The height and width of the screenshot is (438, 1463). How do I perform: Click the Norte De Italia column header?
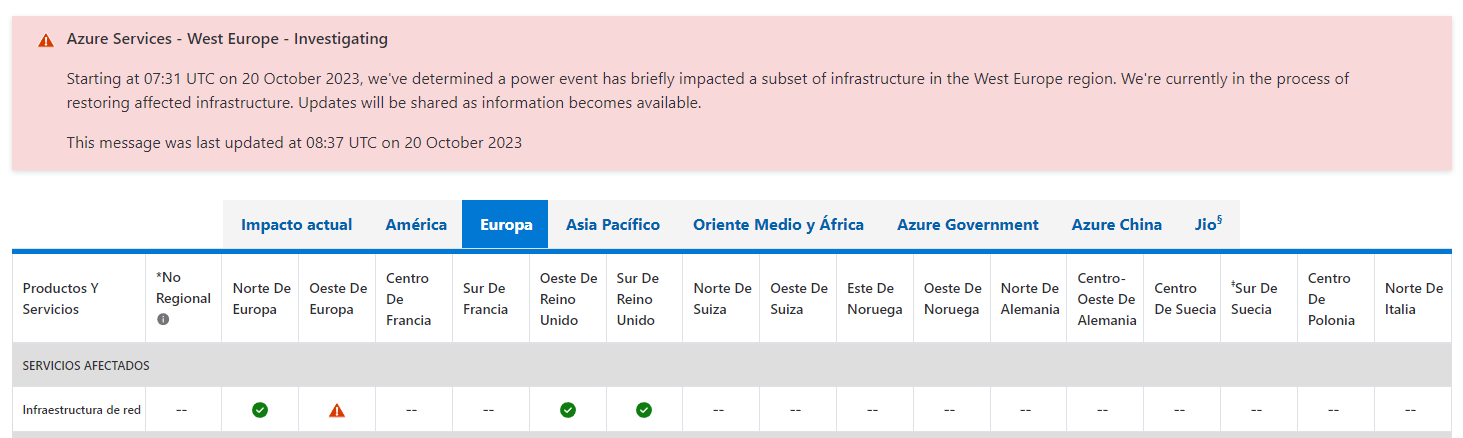(x=1412, y=299)
